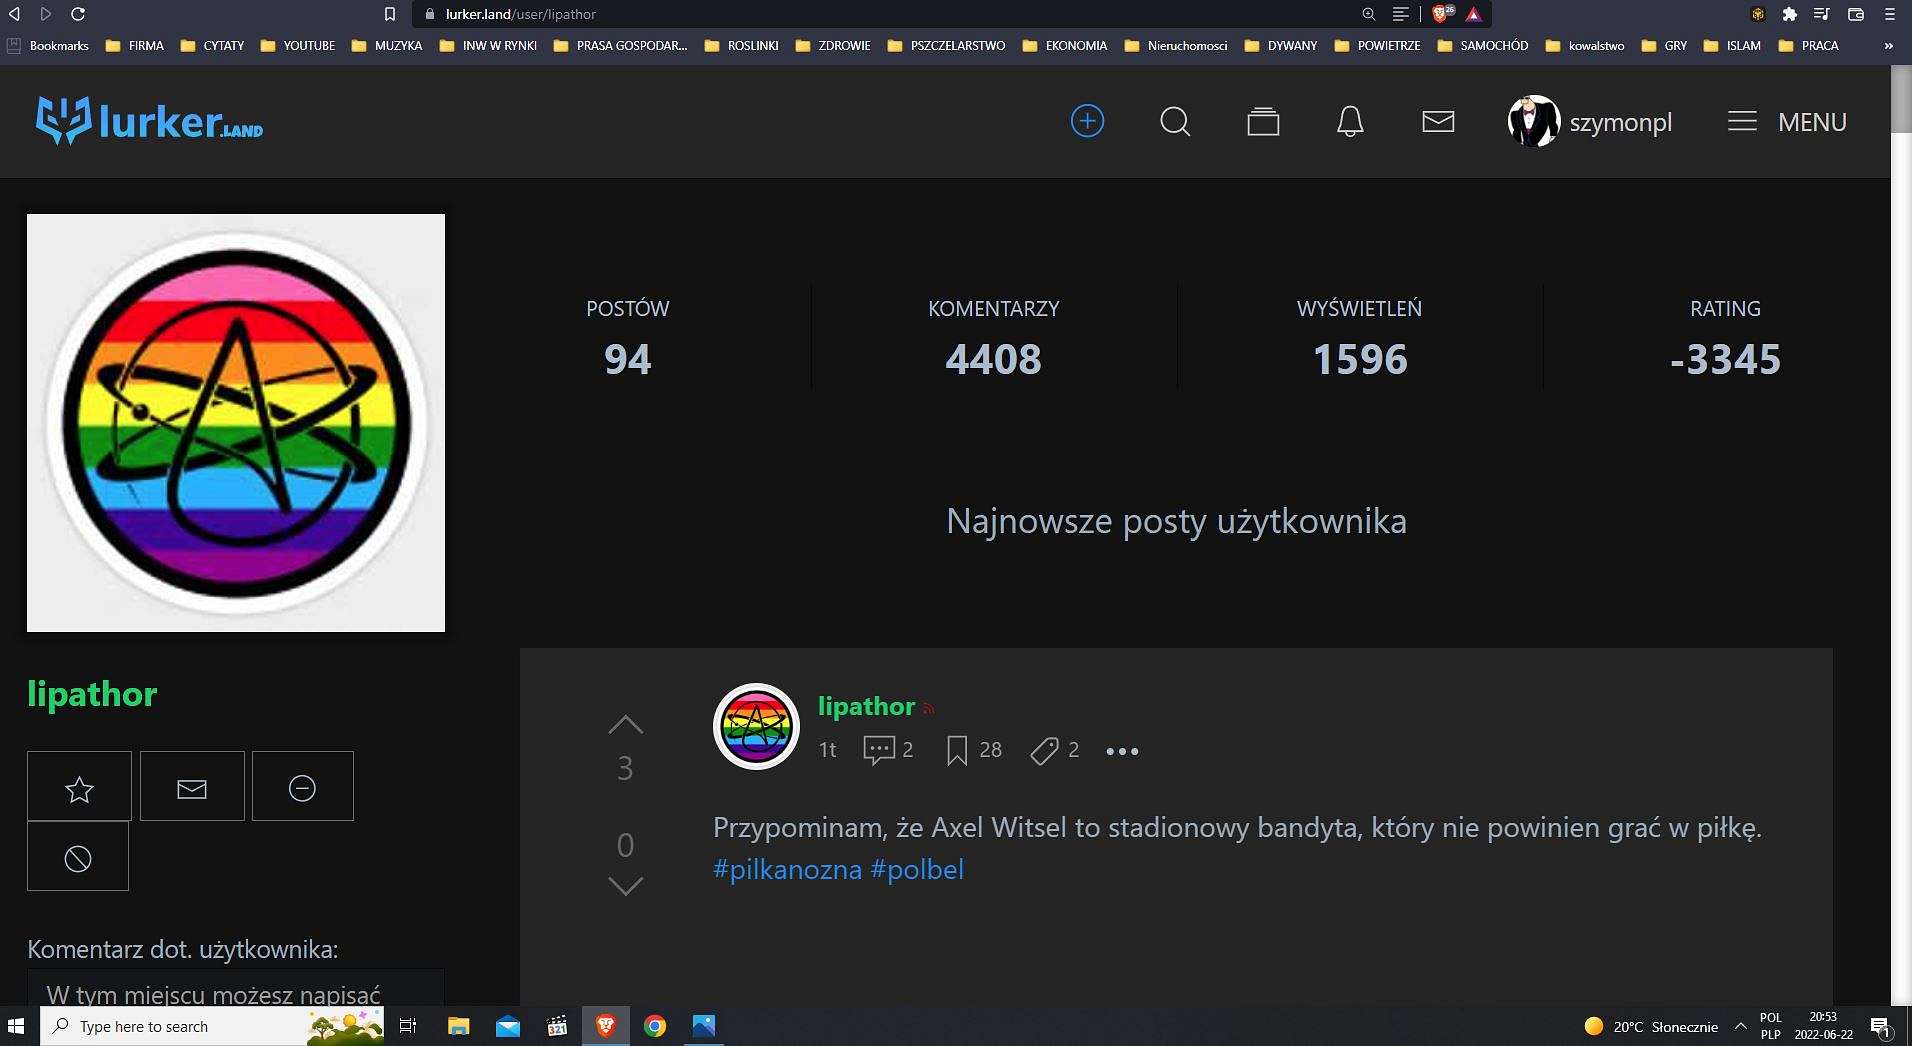1912x1046 pixels.
Task: Bookmark the post showing 28
Action: click(974, 750)
